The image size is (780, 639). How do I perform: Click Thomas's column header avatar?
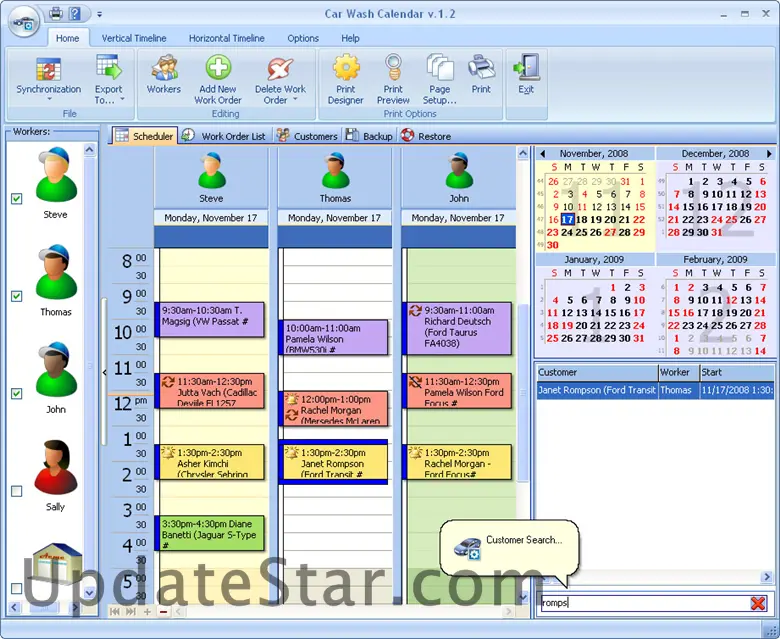335,171
